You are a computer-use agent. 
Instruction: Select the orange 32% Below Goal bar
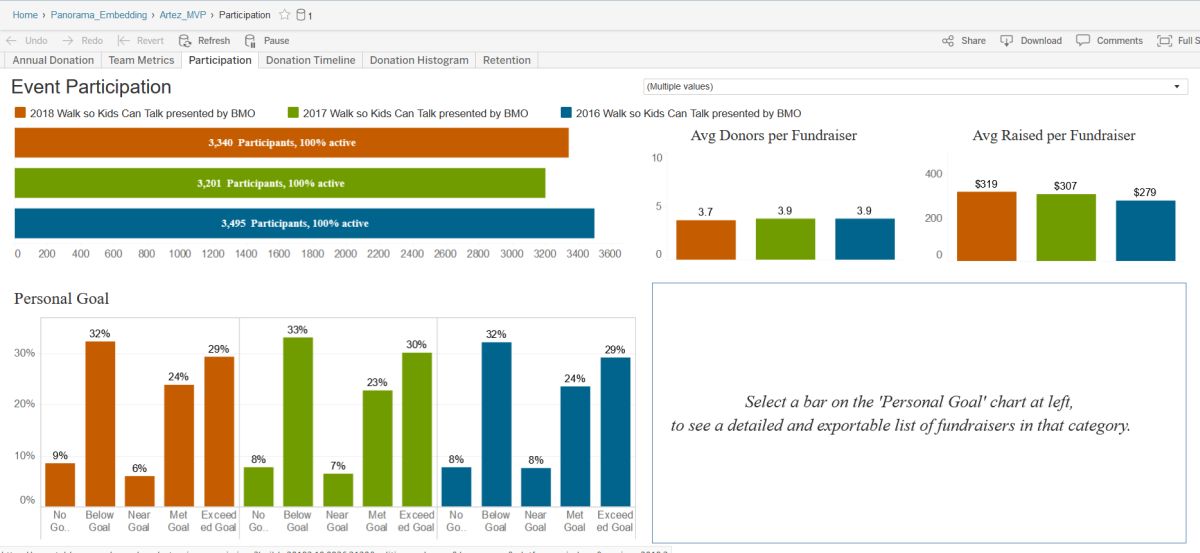[100, 424]
